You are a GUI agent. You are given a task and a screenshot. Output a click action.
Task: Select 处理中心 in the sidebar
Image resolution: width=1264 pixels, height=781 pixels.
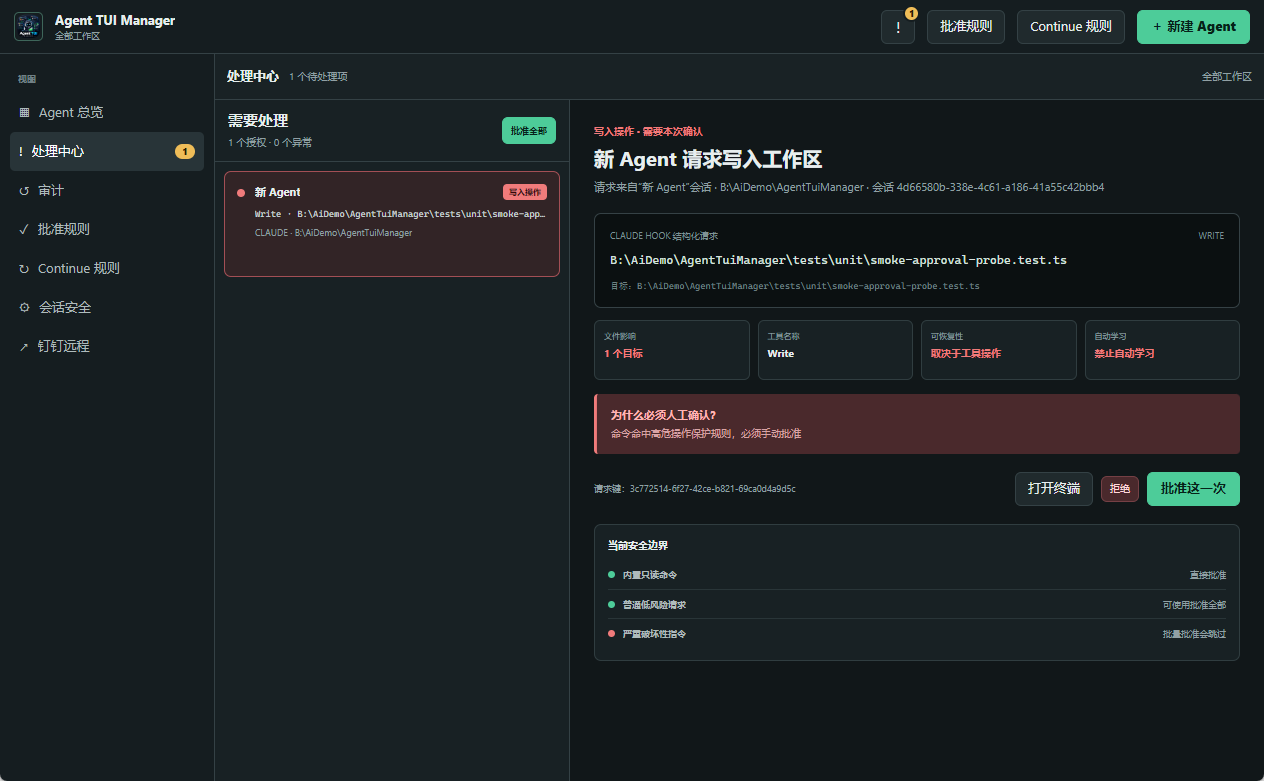(107, 152)
